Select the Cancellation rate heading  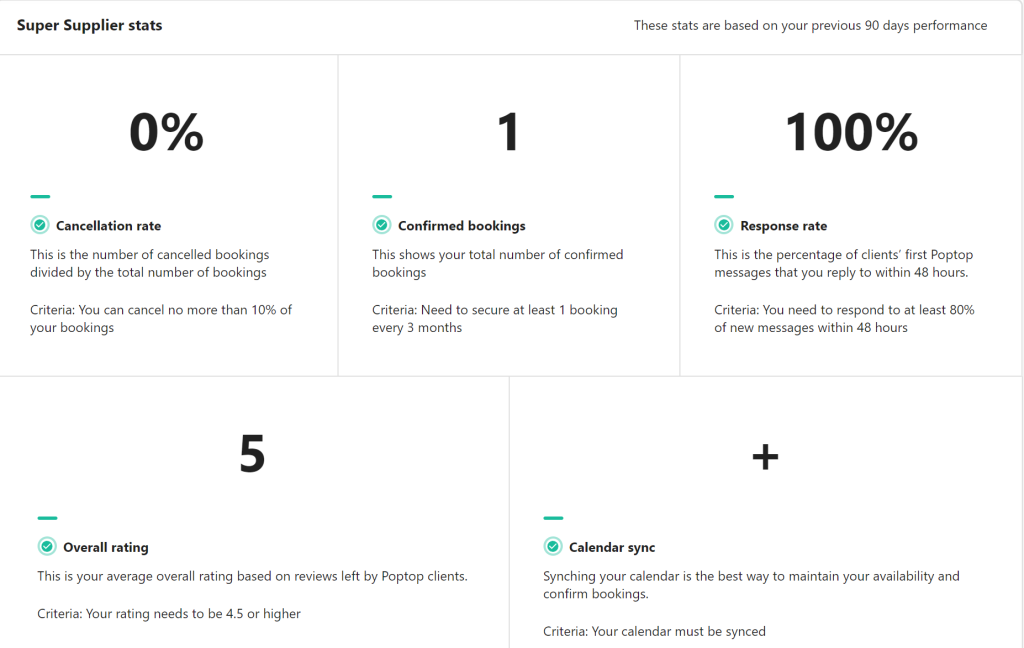coord(108,226)
